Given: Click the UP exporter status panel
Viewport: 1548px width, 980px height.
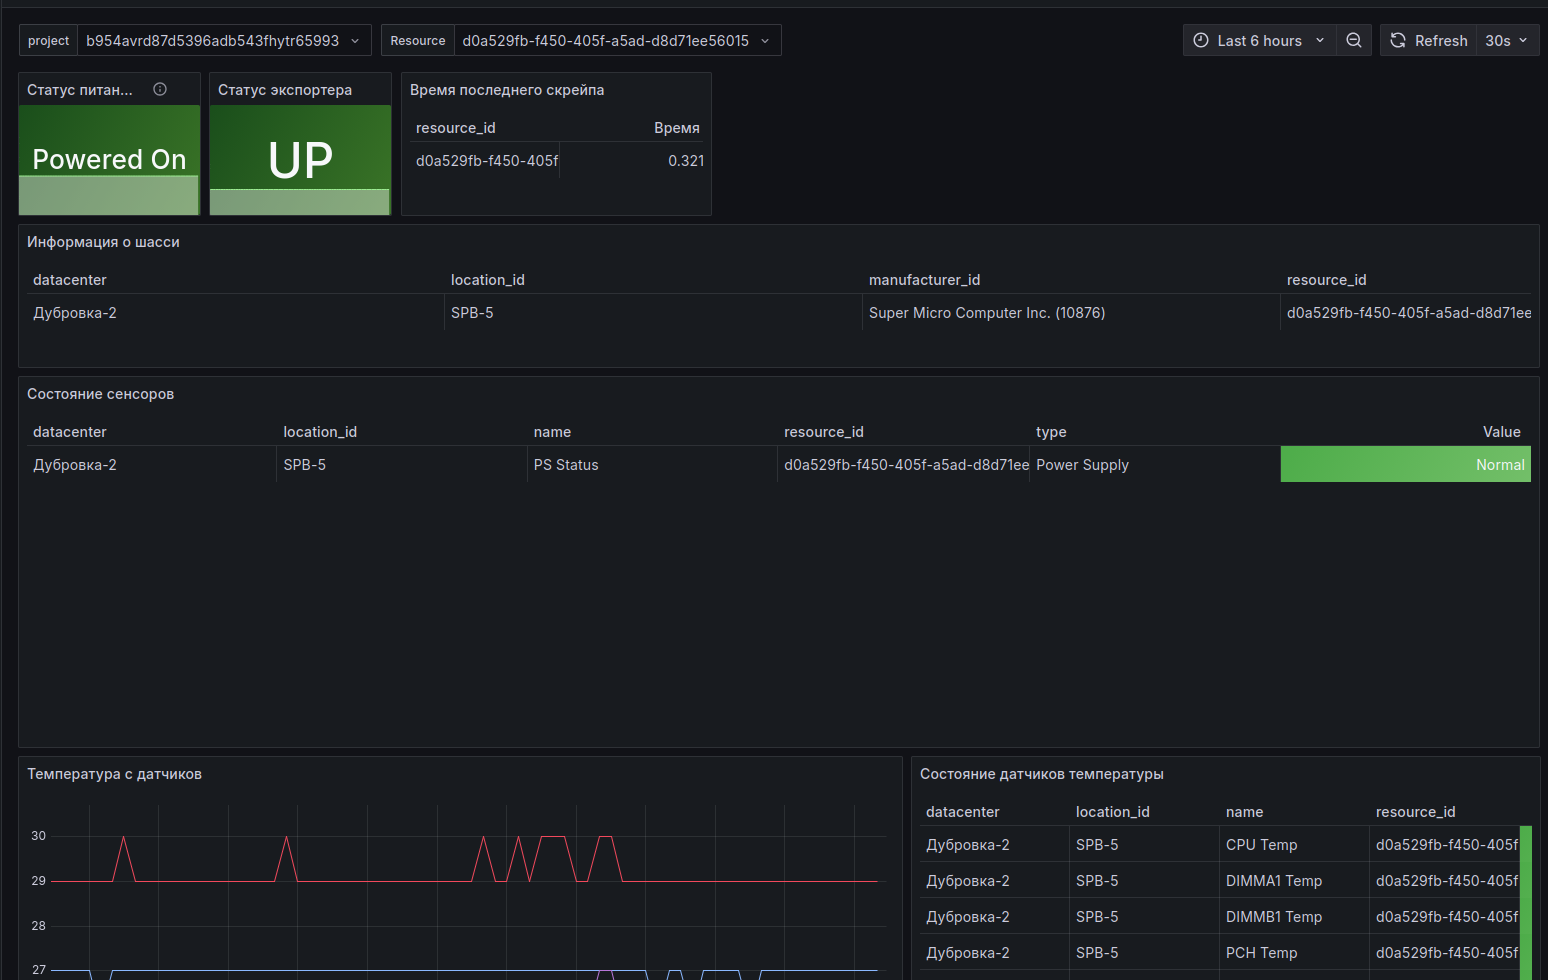Looking at the screenshot, I should [300, 160].
